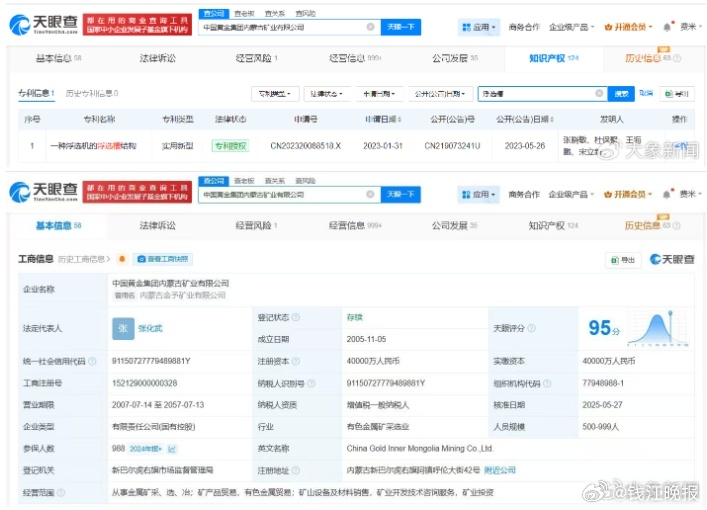Screen dimensions: 707x510
Task: Select 查老板 search mode on patent page
Action: tap(244, 14)
